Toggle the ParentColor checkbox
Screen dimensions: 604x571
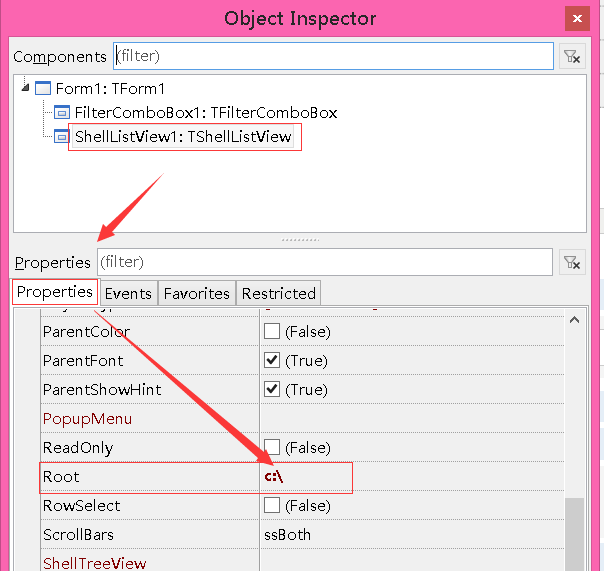272,331
